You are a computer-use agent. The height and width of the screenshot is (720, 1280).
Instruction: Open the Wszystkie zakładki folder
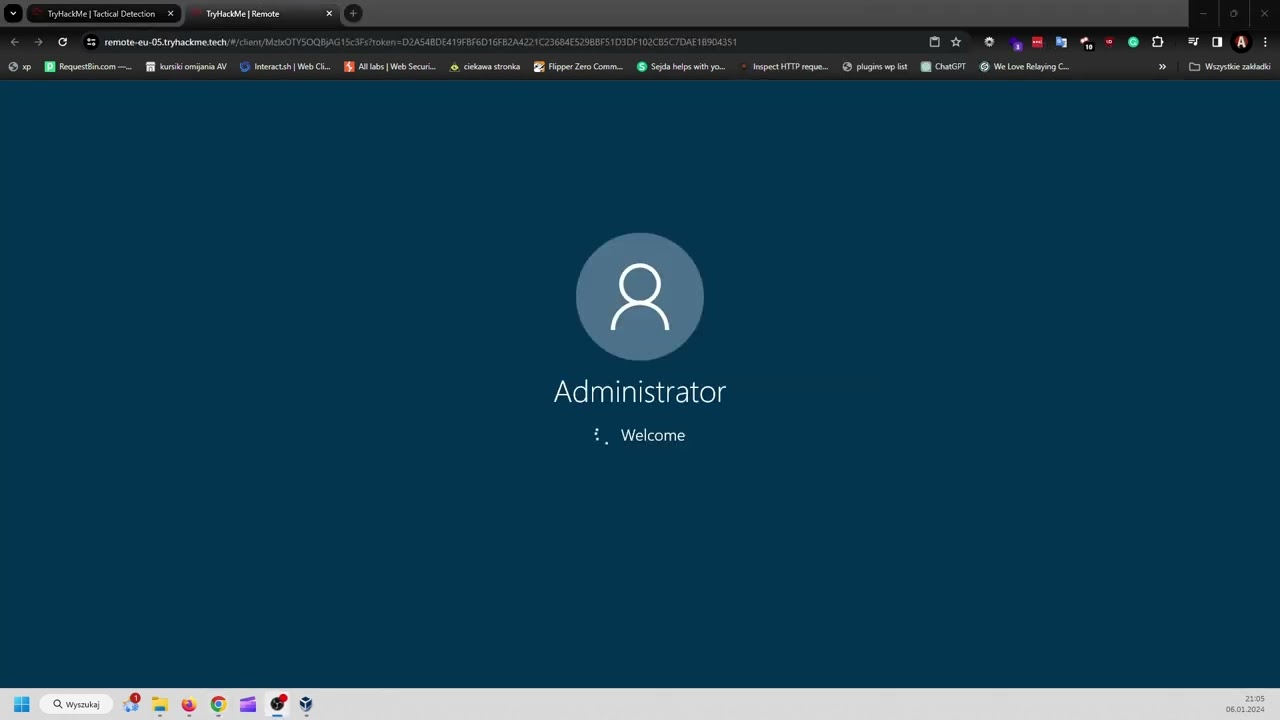coord(1229,67)
